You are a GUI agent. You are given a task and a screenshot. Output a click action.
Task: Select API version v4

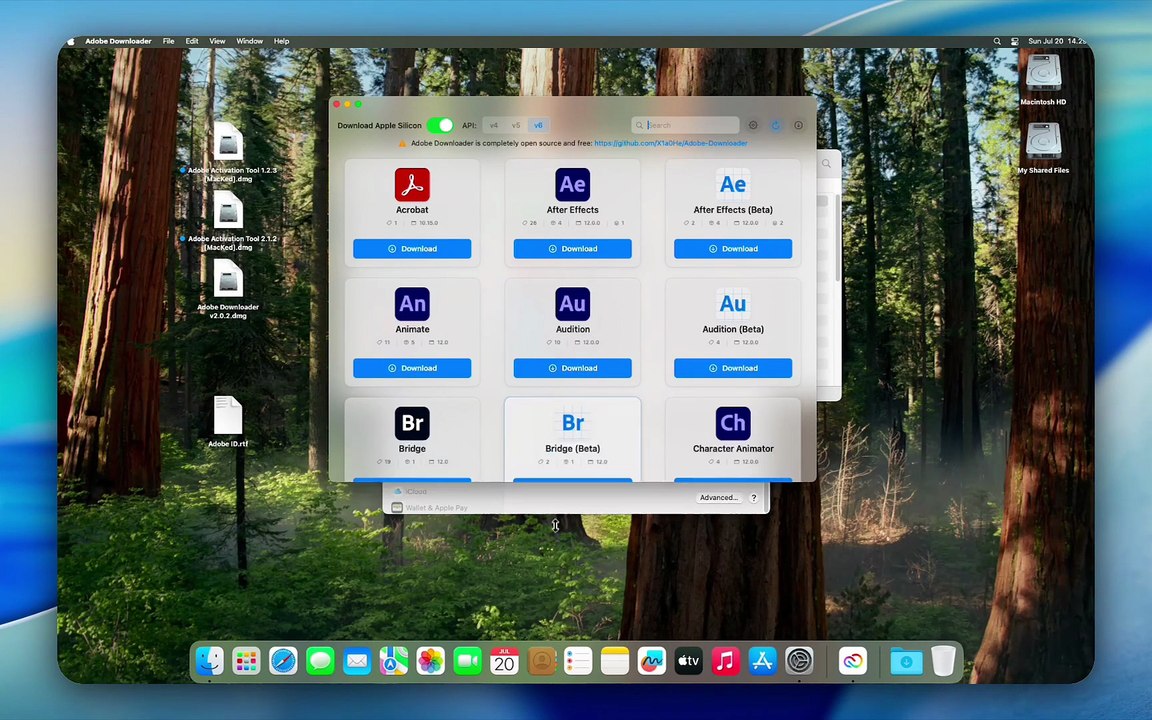(494, 125)
